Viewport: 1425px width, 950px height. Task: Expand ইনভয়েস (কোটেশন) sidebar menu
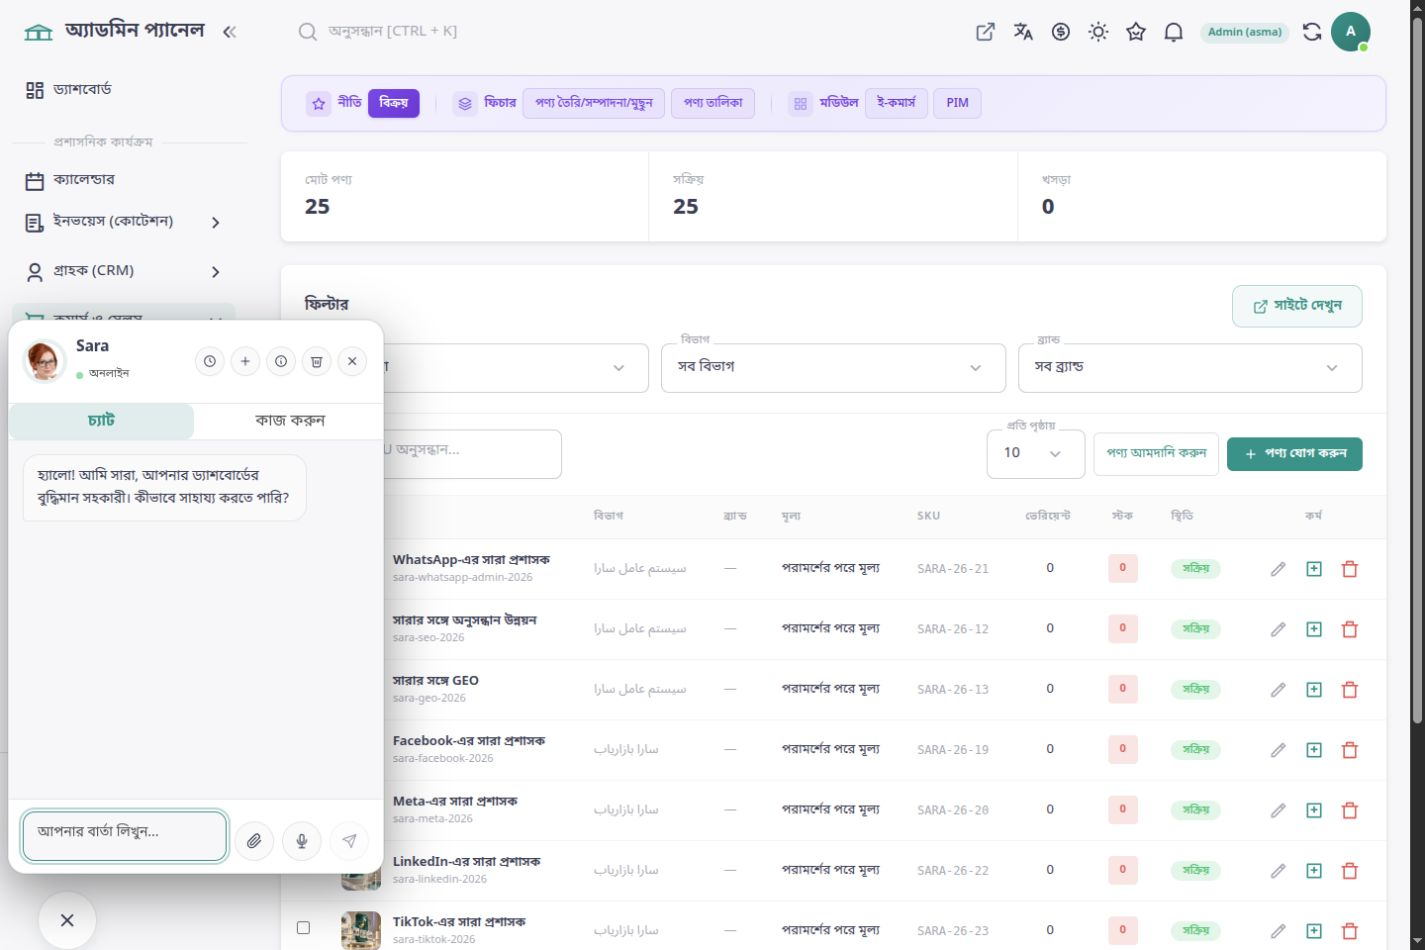124,222
